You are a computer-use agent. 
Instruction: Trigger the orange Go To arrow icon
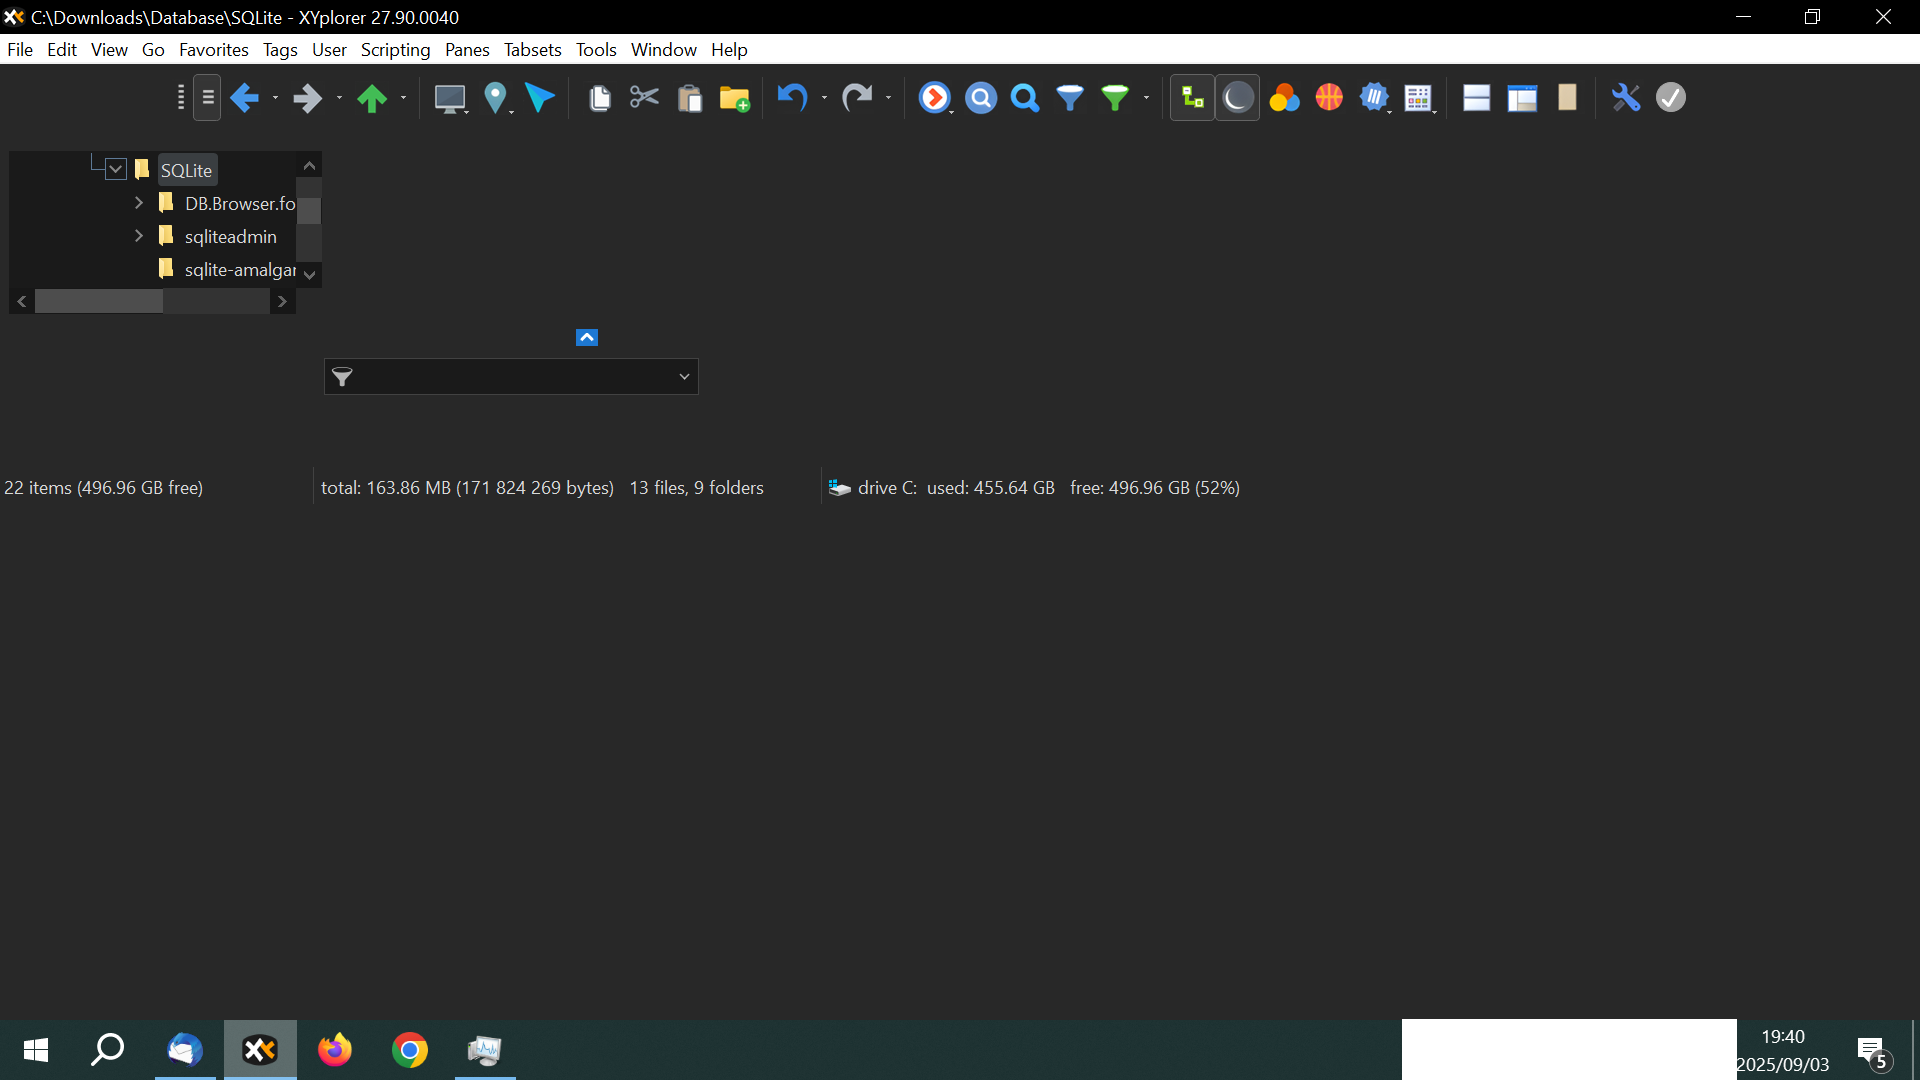935,97
